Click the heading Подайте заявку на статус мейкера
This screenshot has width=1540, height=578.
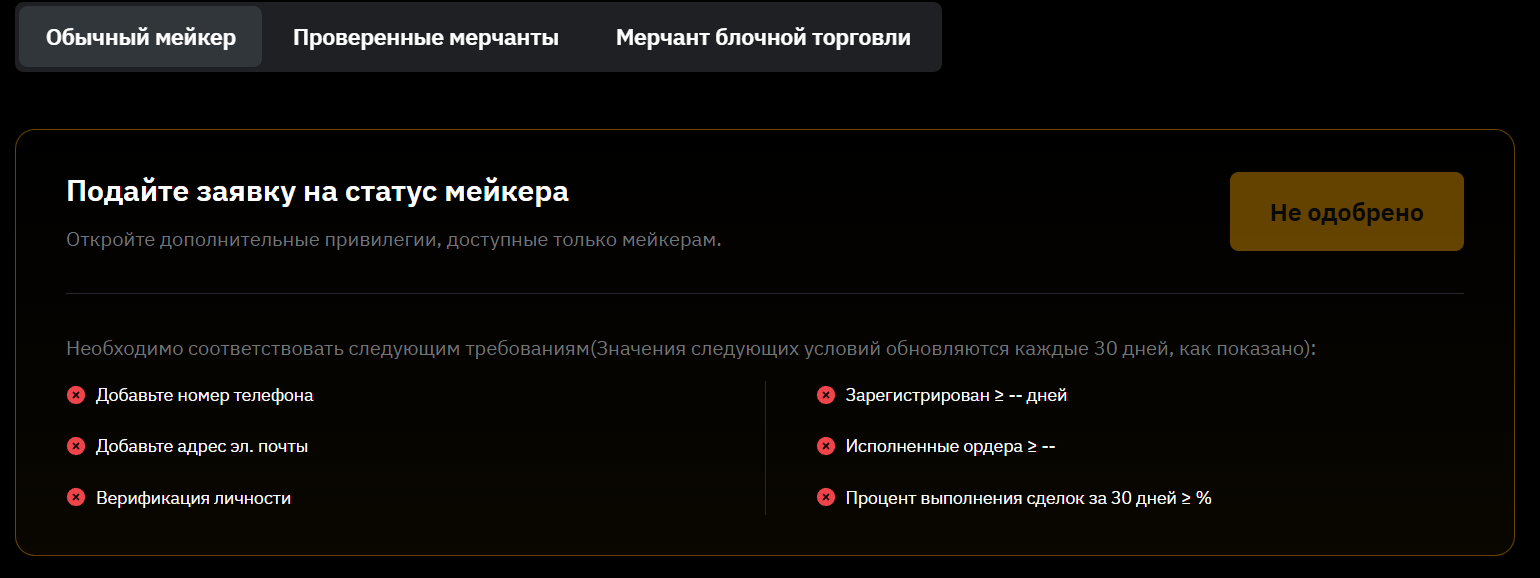[318, 192]
